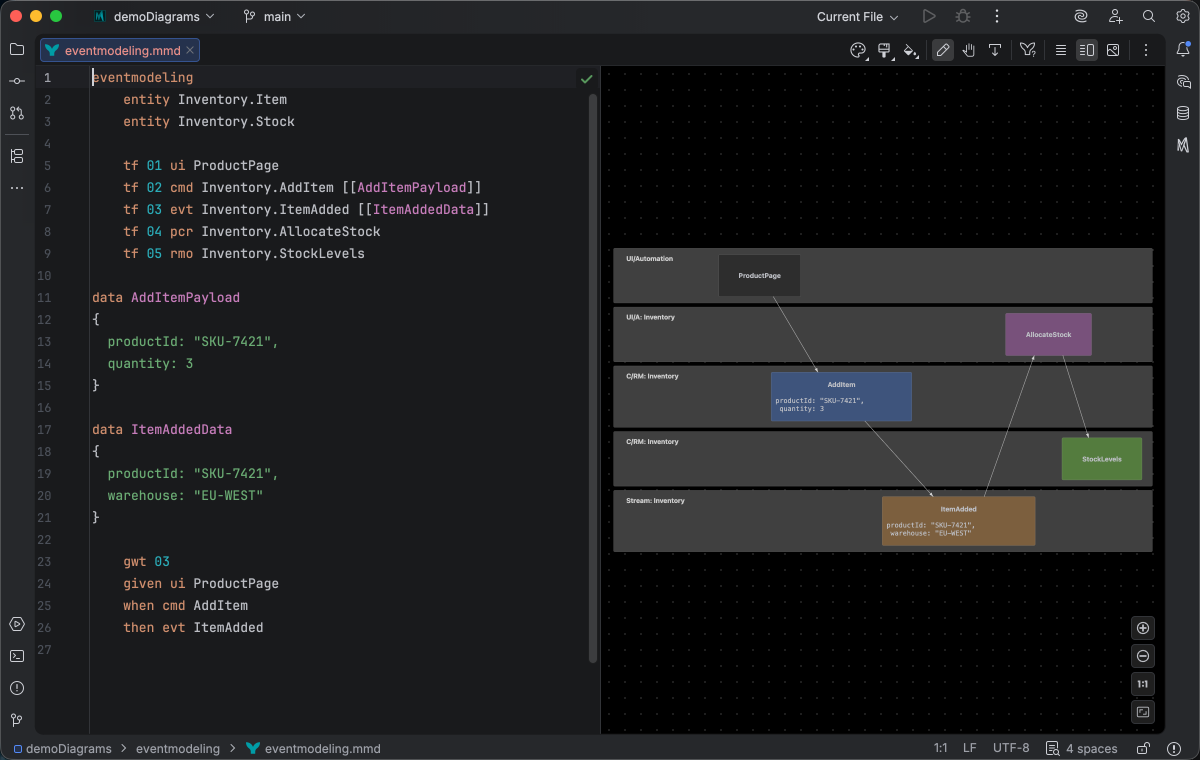Screen dimensions: 1200x760
Task: Open the AI Assistant swirl icon in title bar
Action: tap(1081, 17)
